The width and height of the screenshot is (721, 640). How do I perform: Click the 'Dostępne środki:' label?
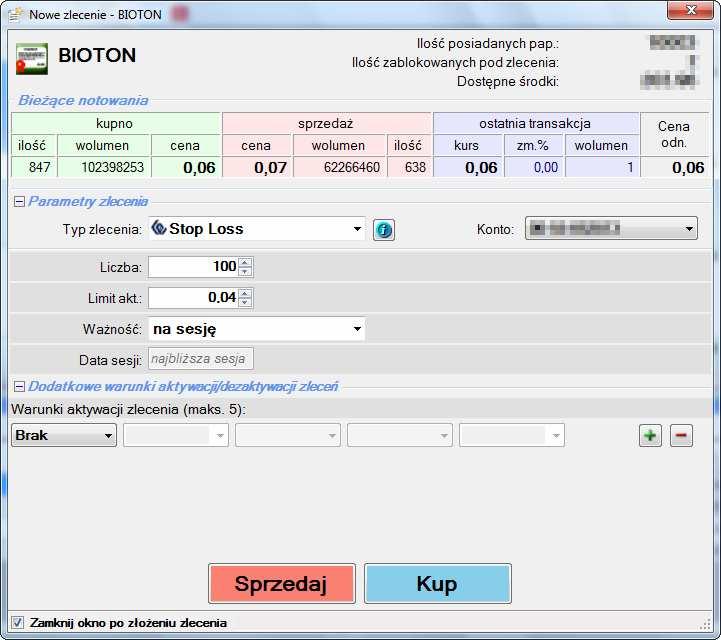coord(508,81)
